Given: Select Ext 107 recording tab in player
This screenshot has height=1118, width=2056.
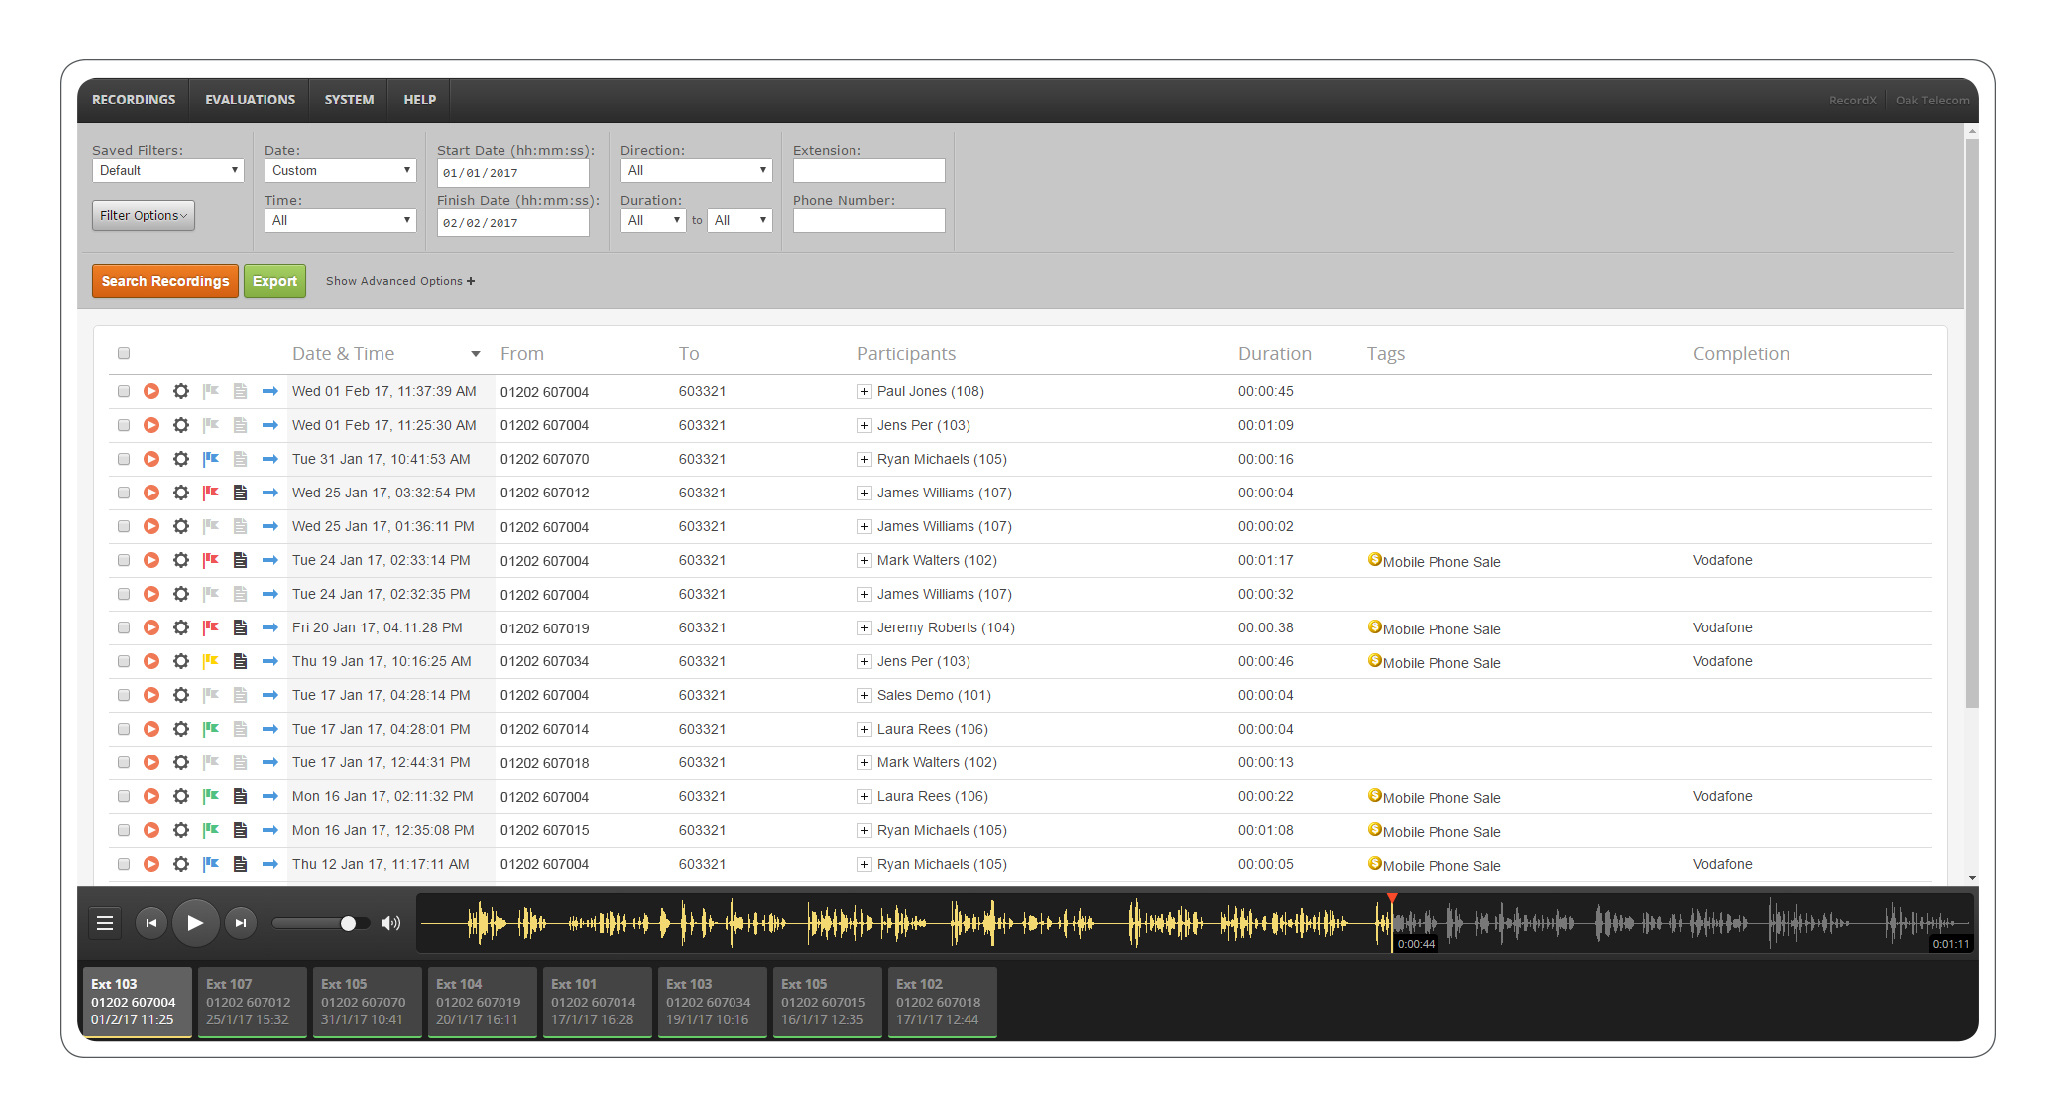Looking at the screenshot, I should [252, 1002].
